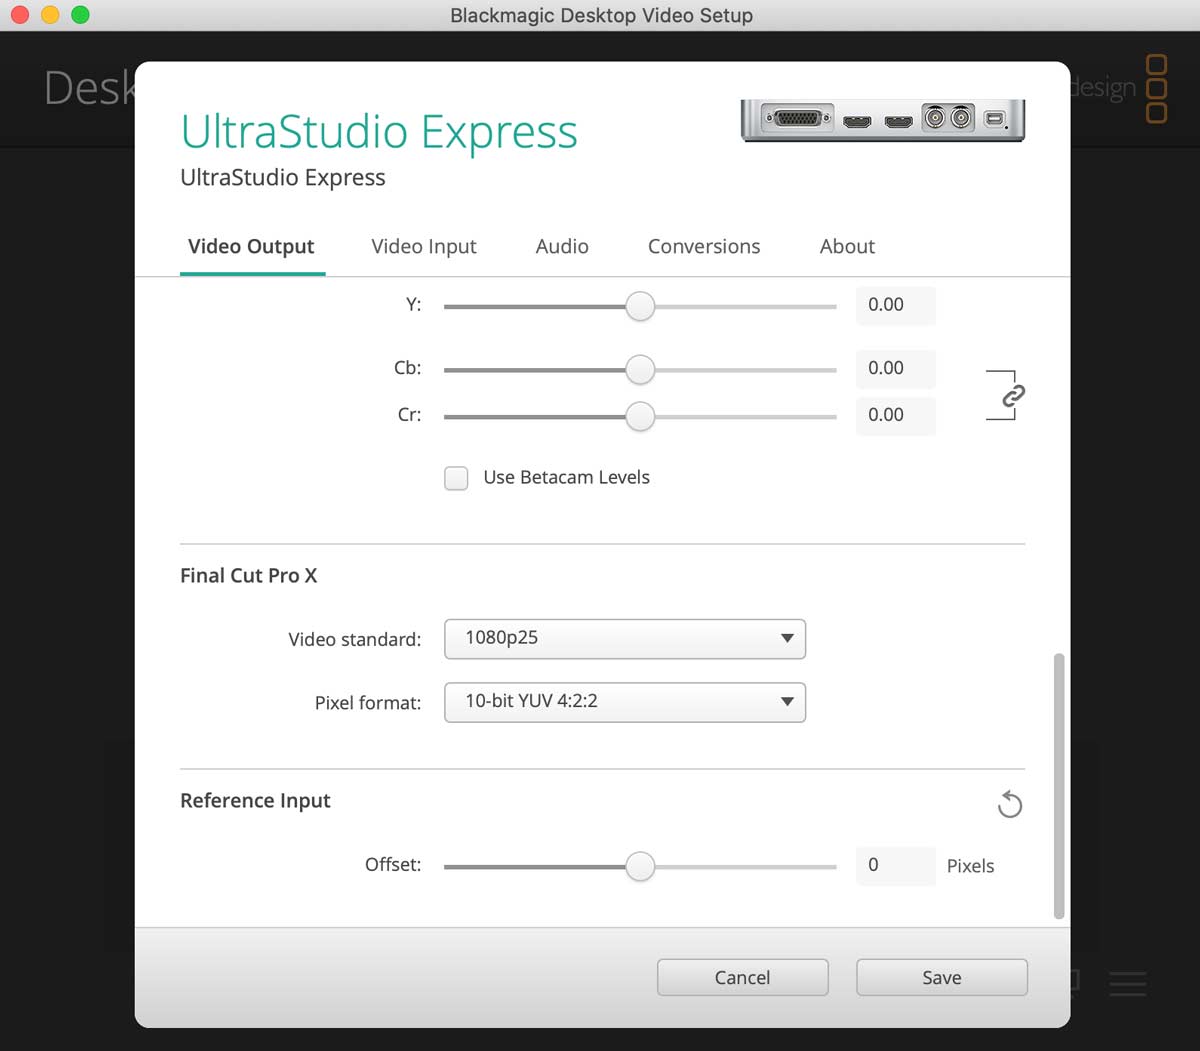Switch to the Video Input tab

pos(424,246)
